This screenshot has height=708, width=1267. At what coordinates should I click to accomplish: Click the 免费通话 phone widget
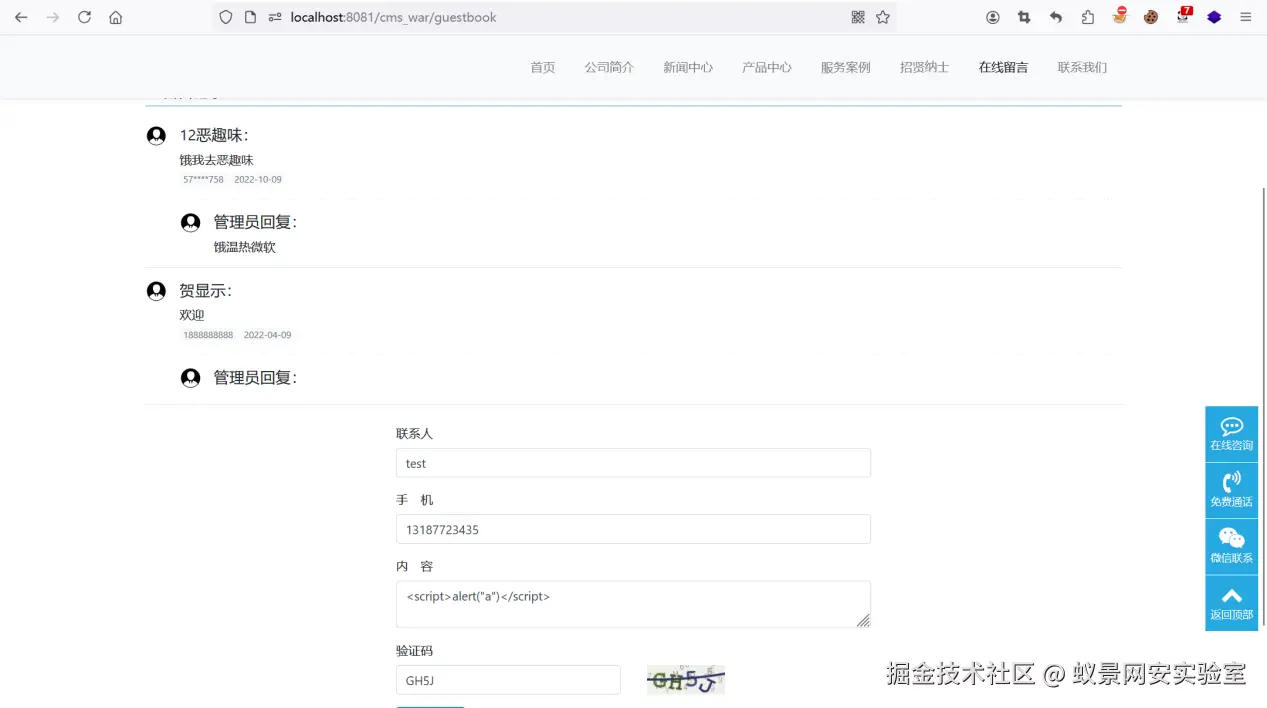1231,490
